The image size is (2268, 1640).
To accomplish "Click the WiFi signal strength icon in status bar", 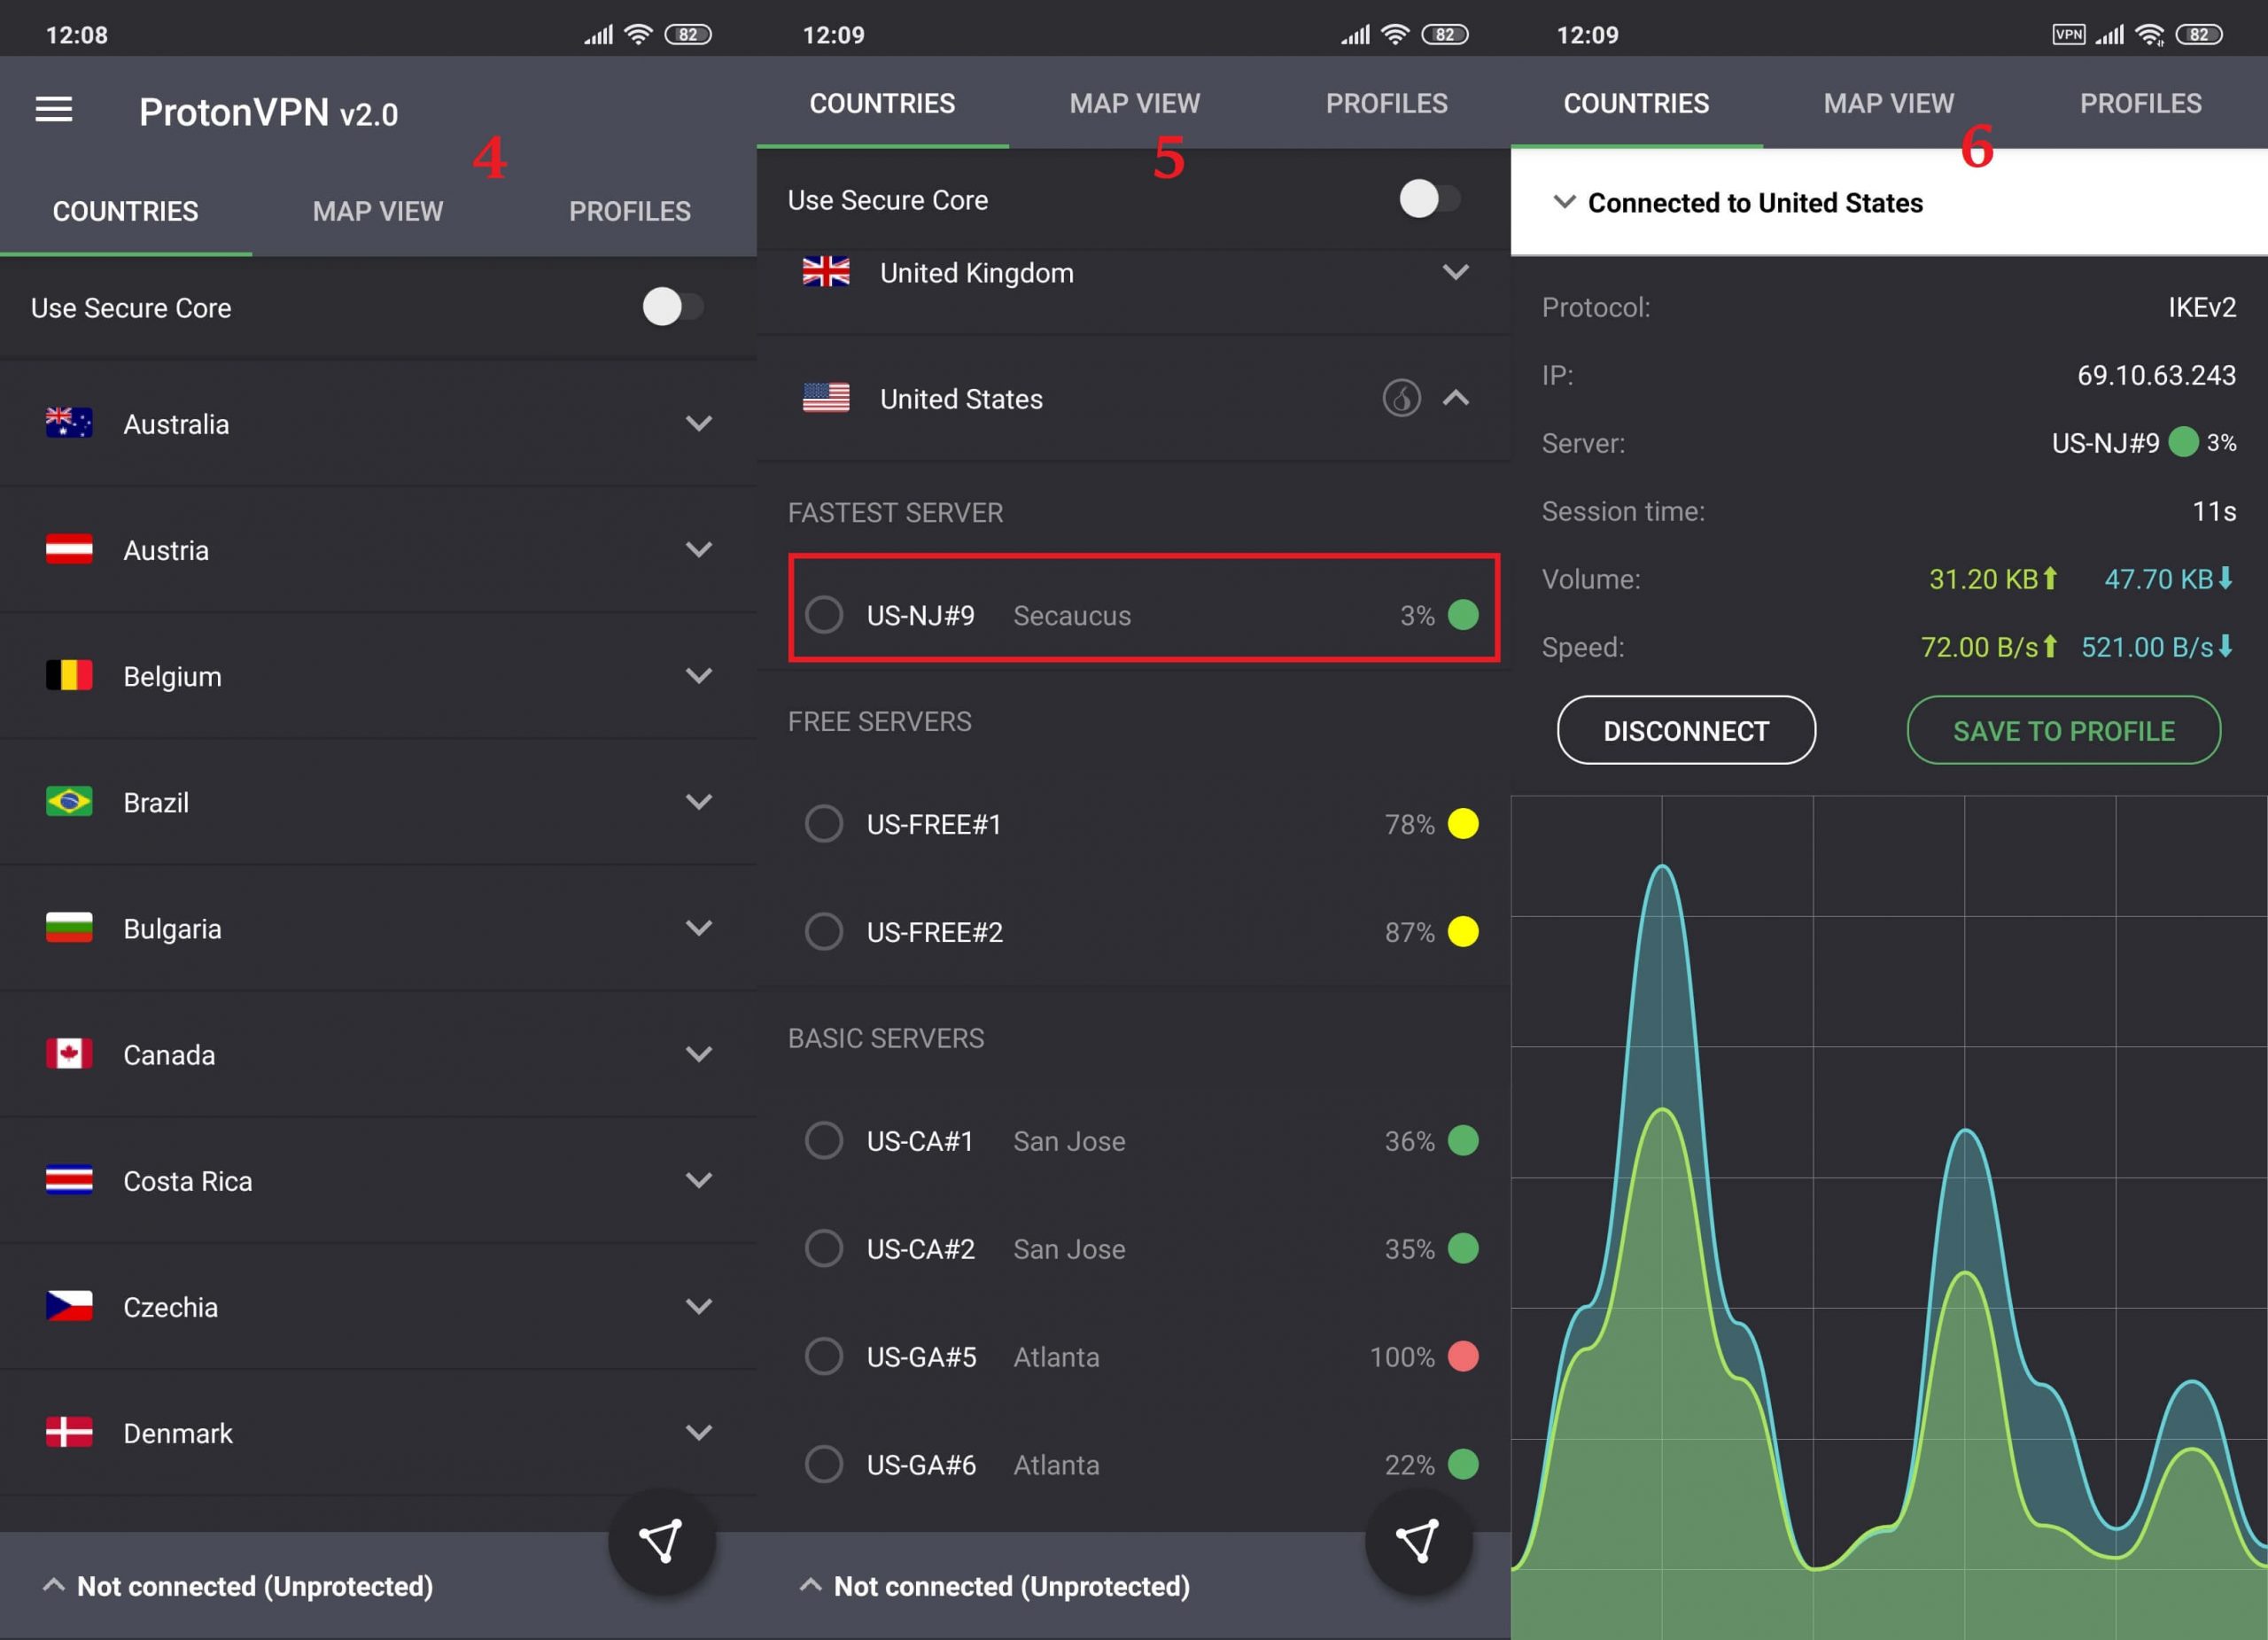I will [x=658, y=28].
